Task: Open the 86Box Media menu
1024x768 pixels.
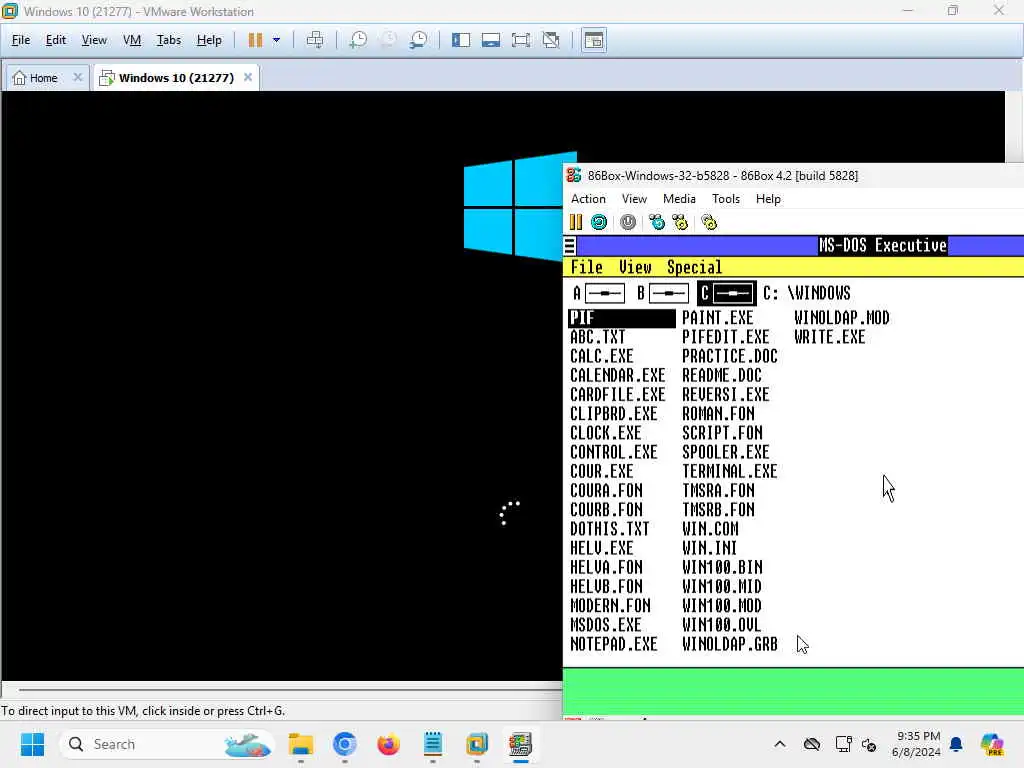Action: tap(679, 199)
